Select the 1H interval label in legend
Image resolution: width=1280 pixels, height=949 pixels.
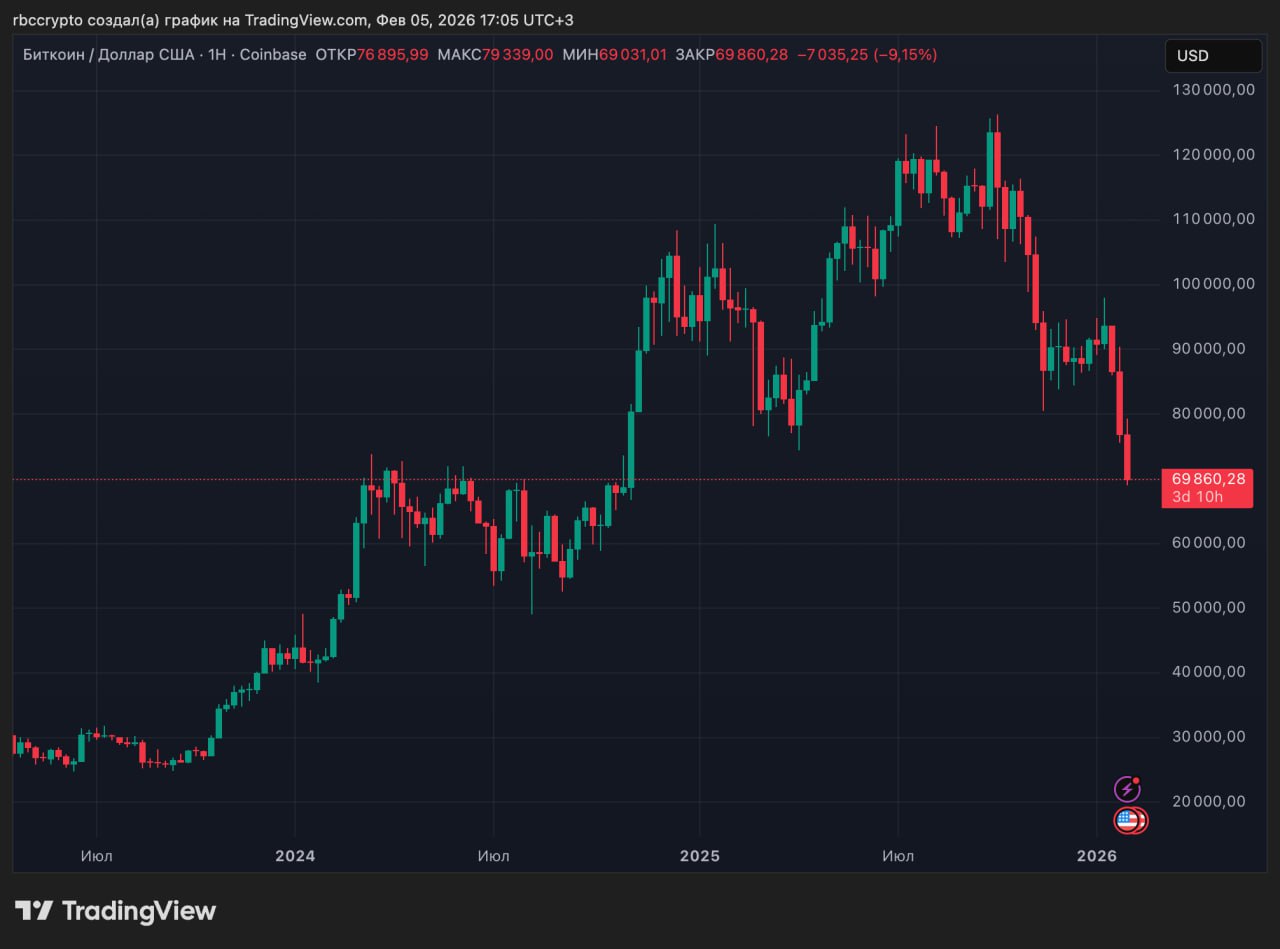click(215, 55)
